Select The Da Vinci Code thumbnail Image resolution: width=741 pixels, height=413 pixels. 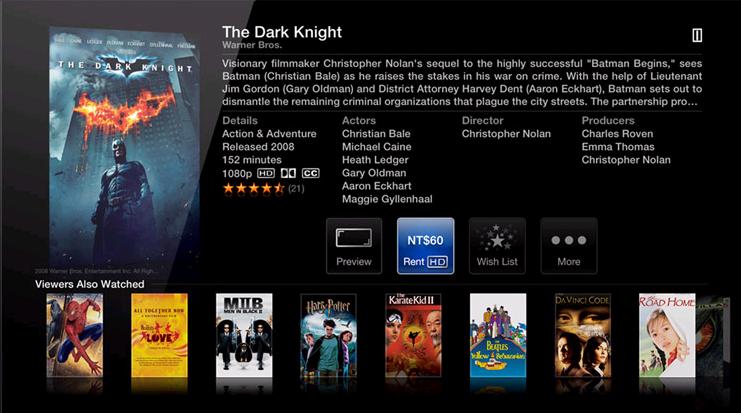(x=582, y=335)
